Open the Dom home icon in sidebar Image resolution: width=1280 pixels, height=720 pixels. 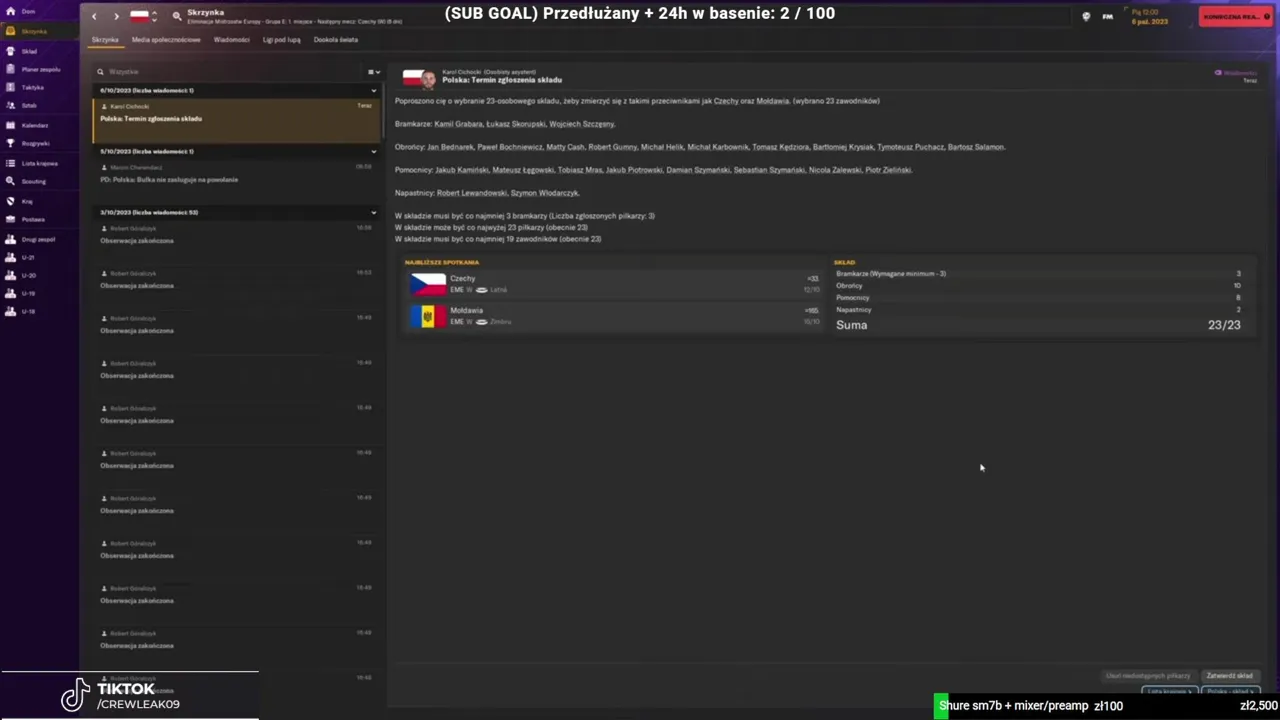tap(10, 11)
